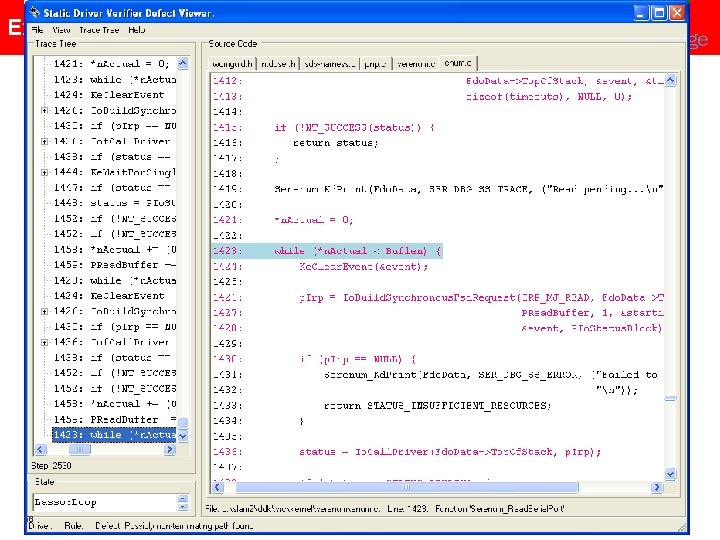This screenshot has height=540, width=720.
Task: Select the highlighted 1423 while trace row
Action: tap(114, 435)
